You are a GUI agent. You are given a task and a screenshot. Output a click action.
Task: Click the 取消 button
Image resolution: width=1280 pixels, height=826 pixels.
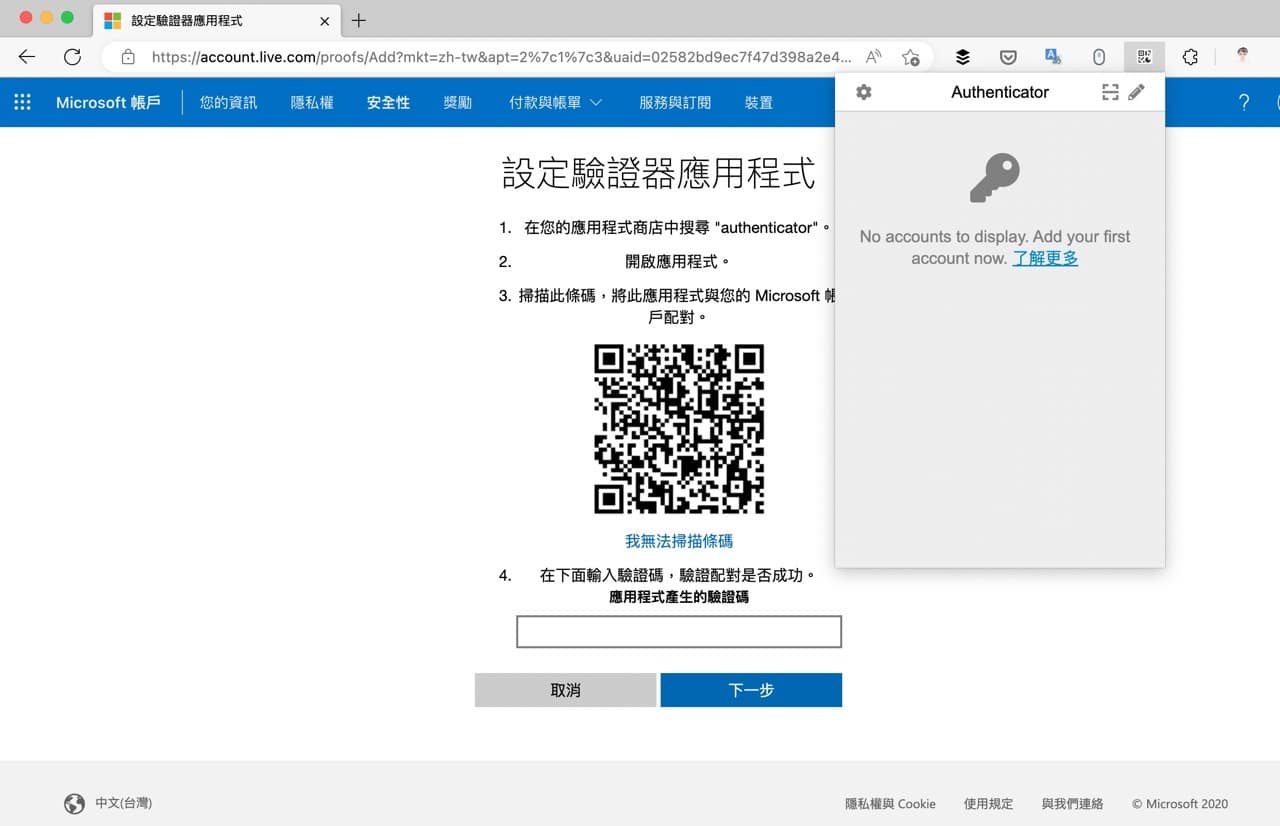coord(565,690)
